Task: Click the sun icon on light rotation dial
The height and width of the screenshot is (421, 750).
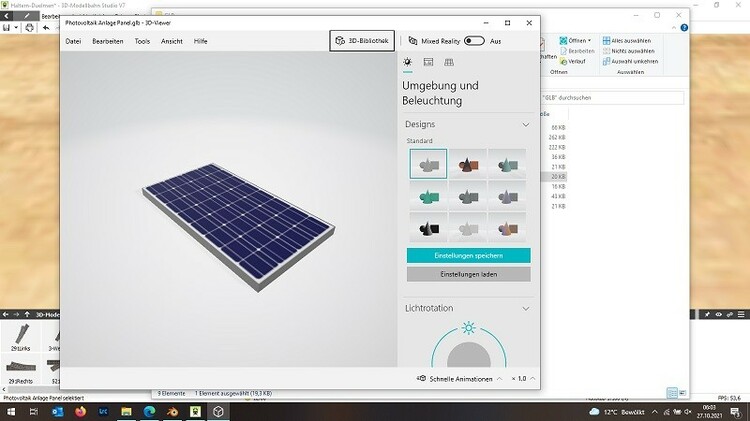Action: [x=468, y=328]
